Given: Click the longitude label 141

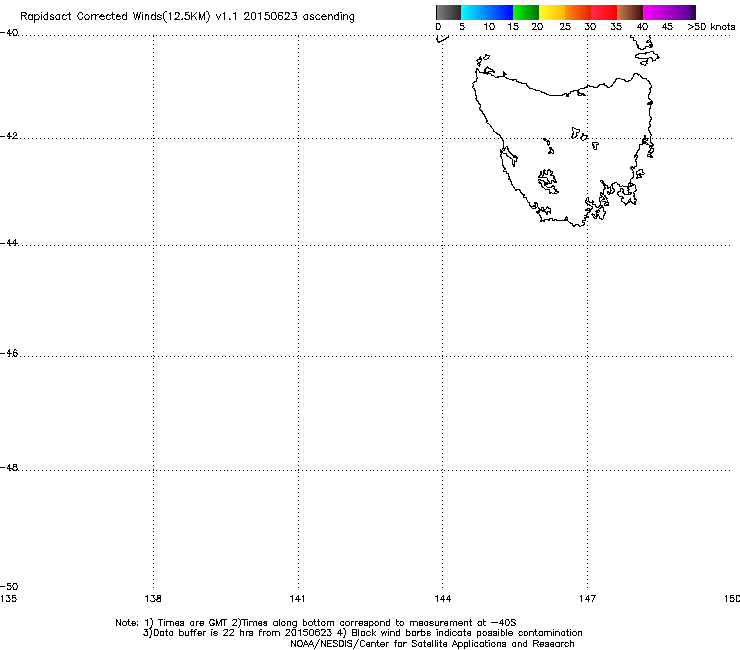Looking at the screenshot, I should pyautogui.click(x=297, y=599).
